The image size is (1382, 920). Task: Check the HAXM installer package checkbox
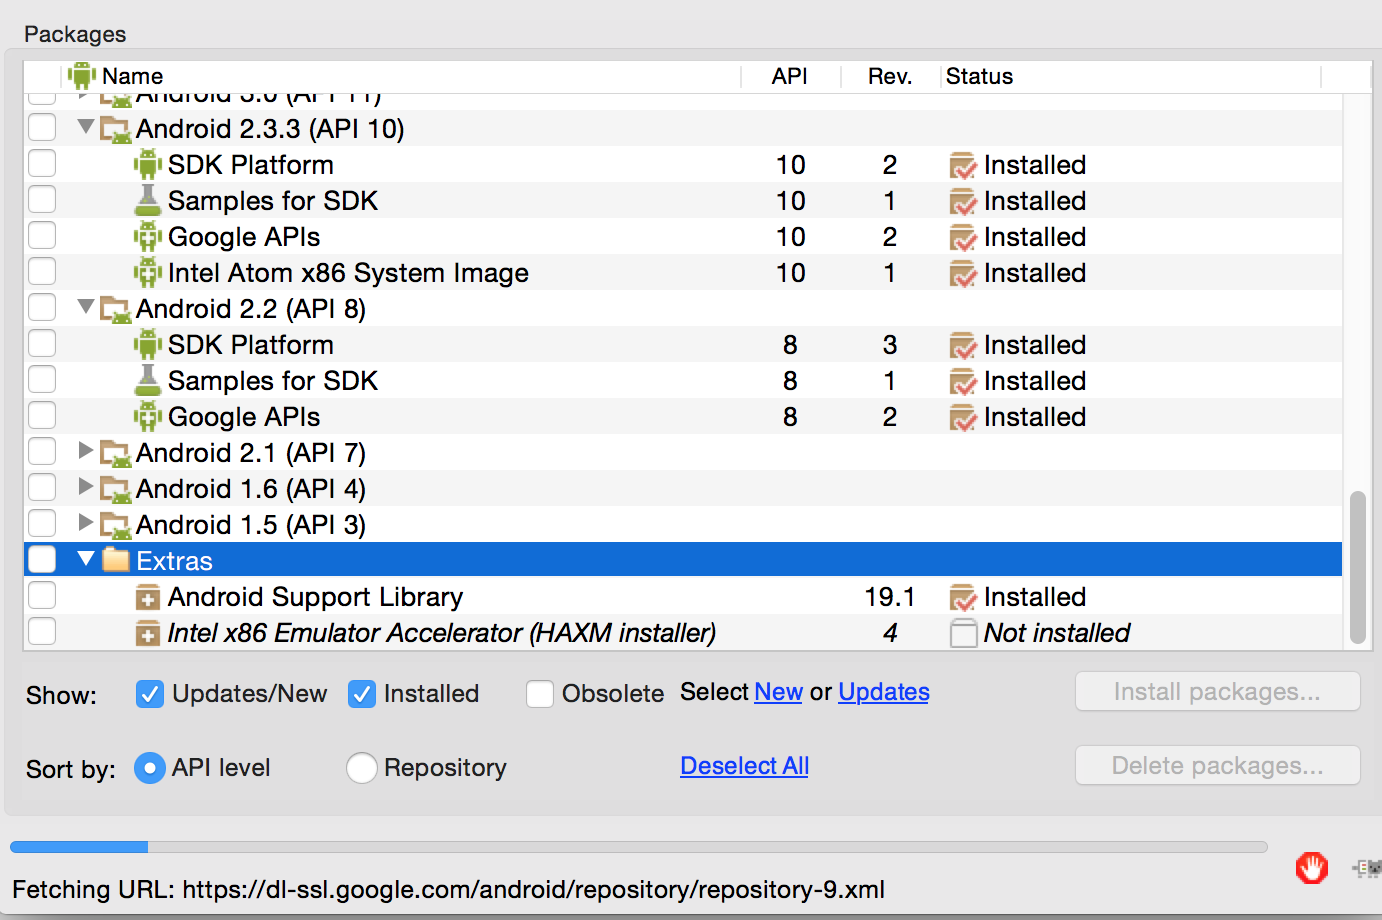click(x=42, y=632)
